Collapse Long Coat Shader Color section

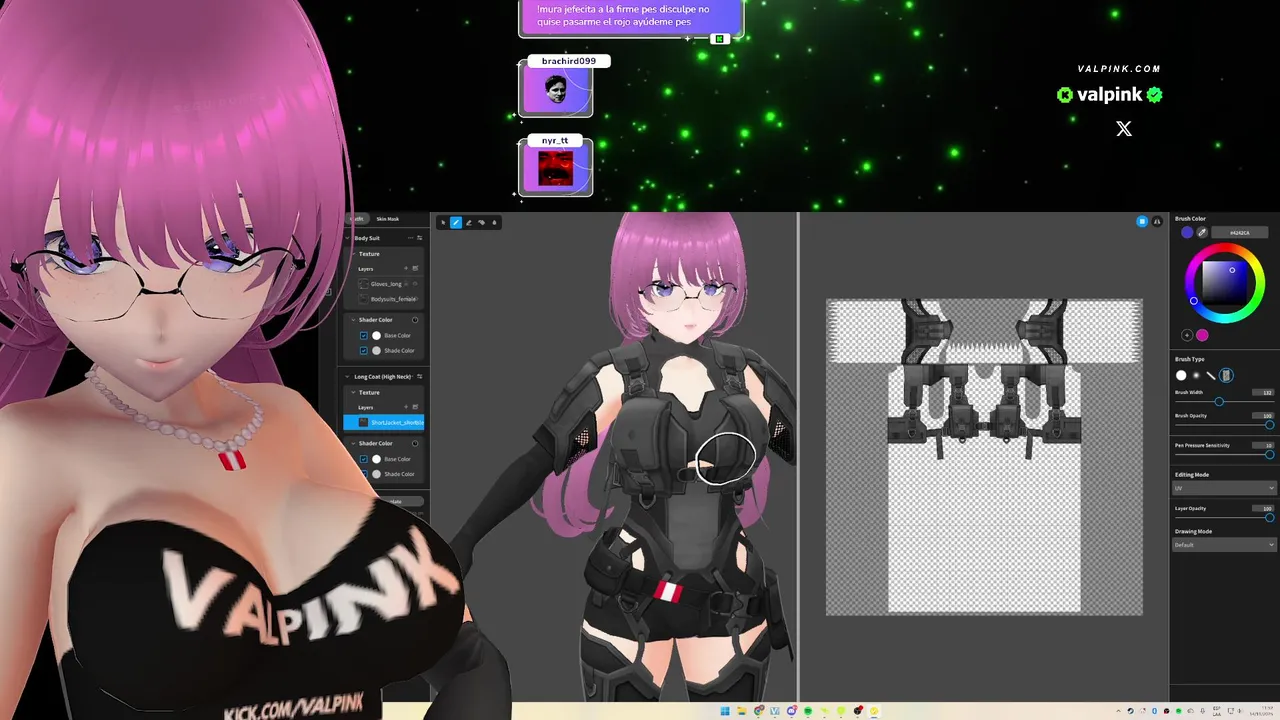[353, 443]
